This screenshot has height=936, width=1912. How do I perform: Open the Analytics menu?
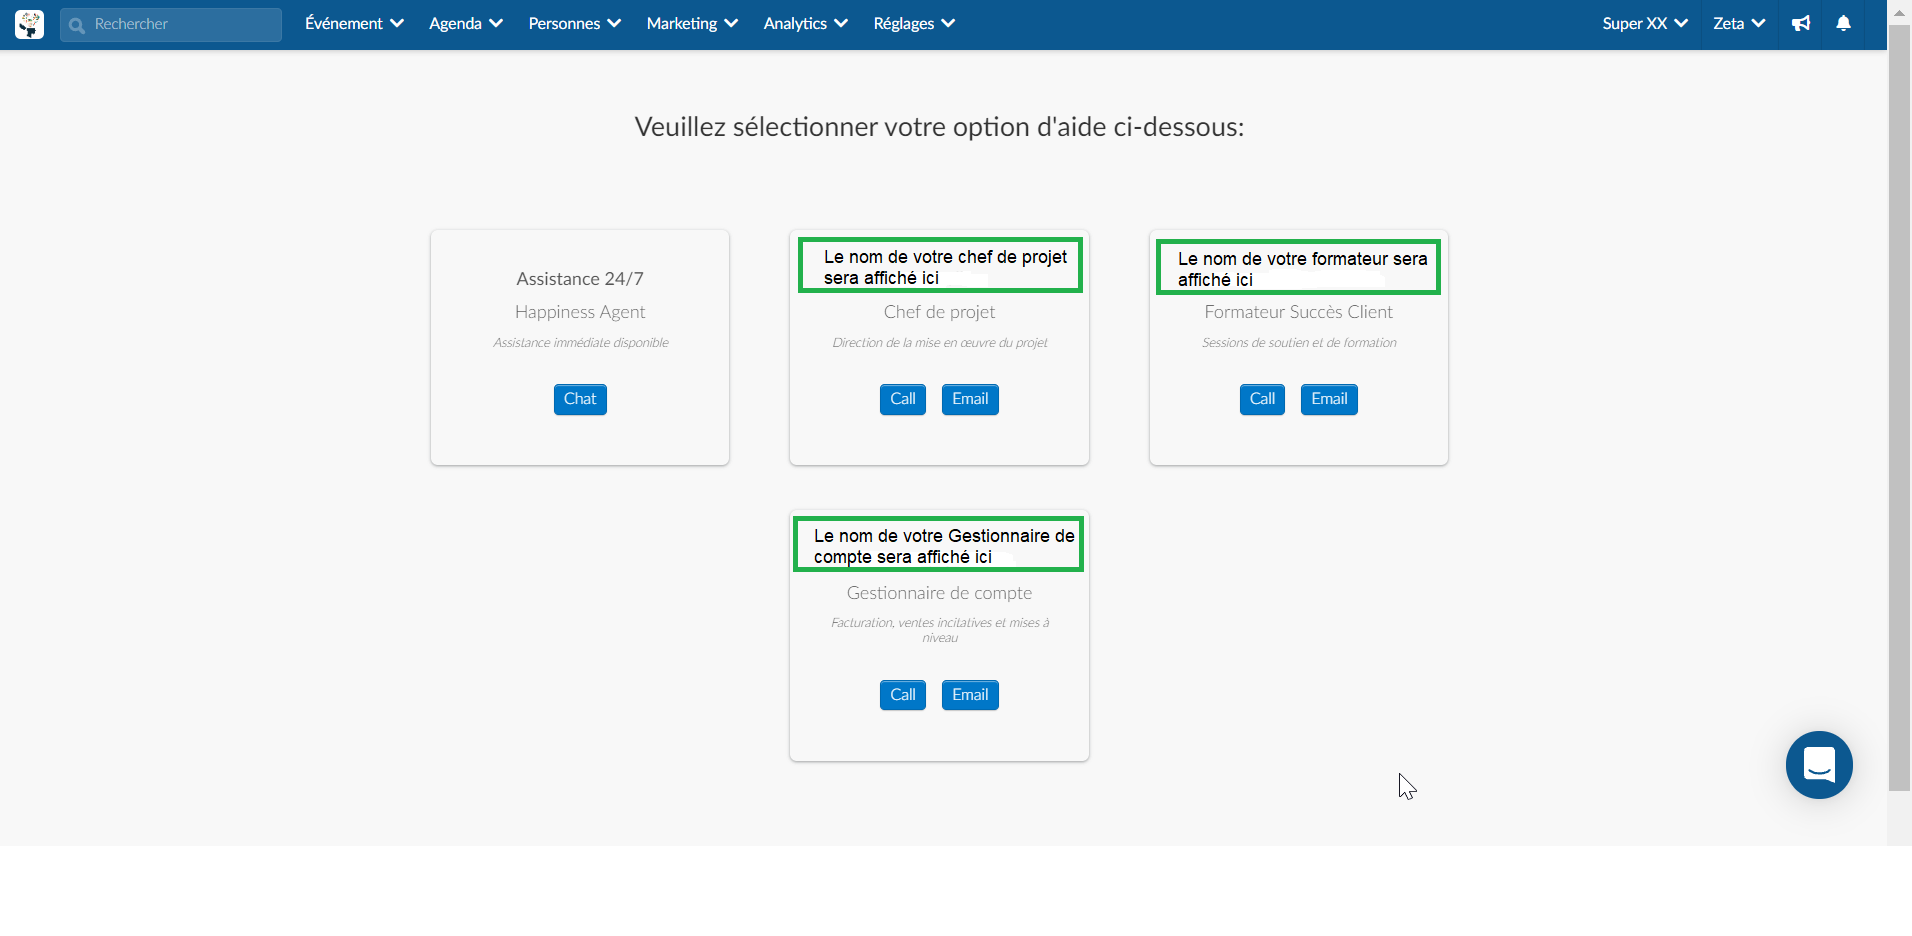pos(805,23)
